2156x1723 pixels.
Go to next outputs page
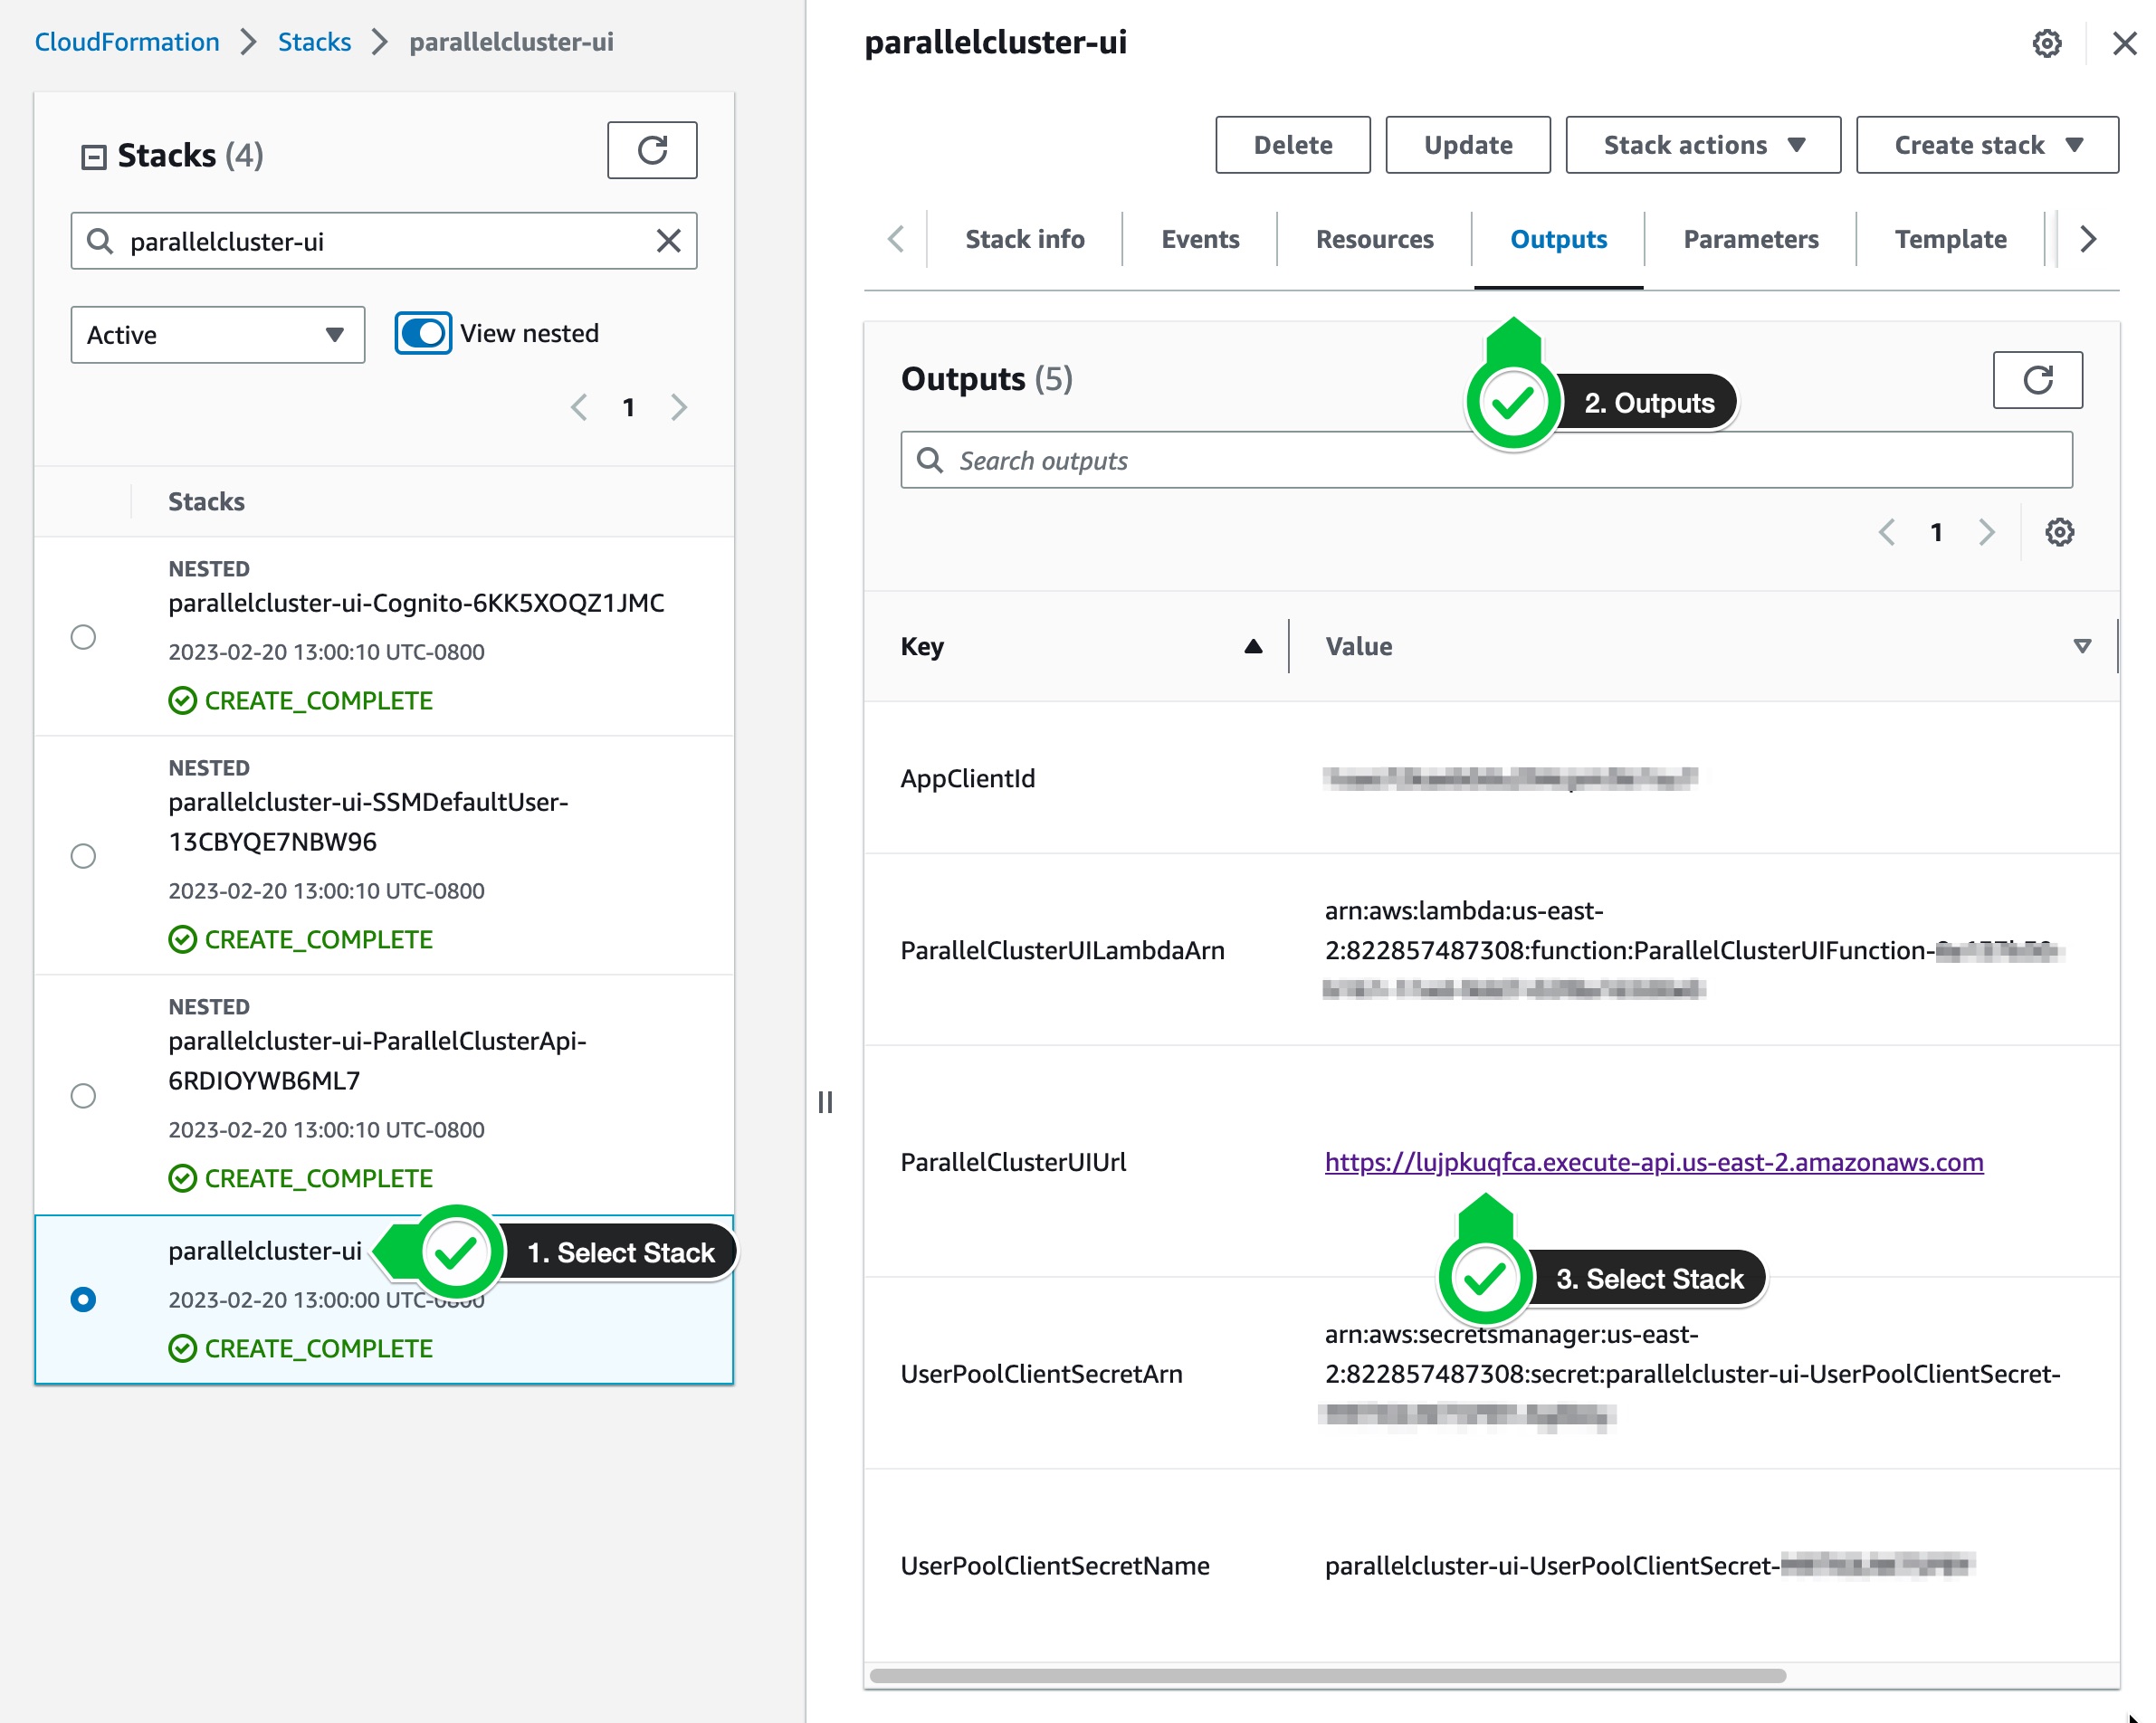(x=1987, y=533)
